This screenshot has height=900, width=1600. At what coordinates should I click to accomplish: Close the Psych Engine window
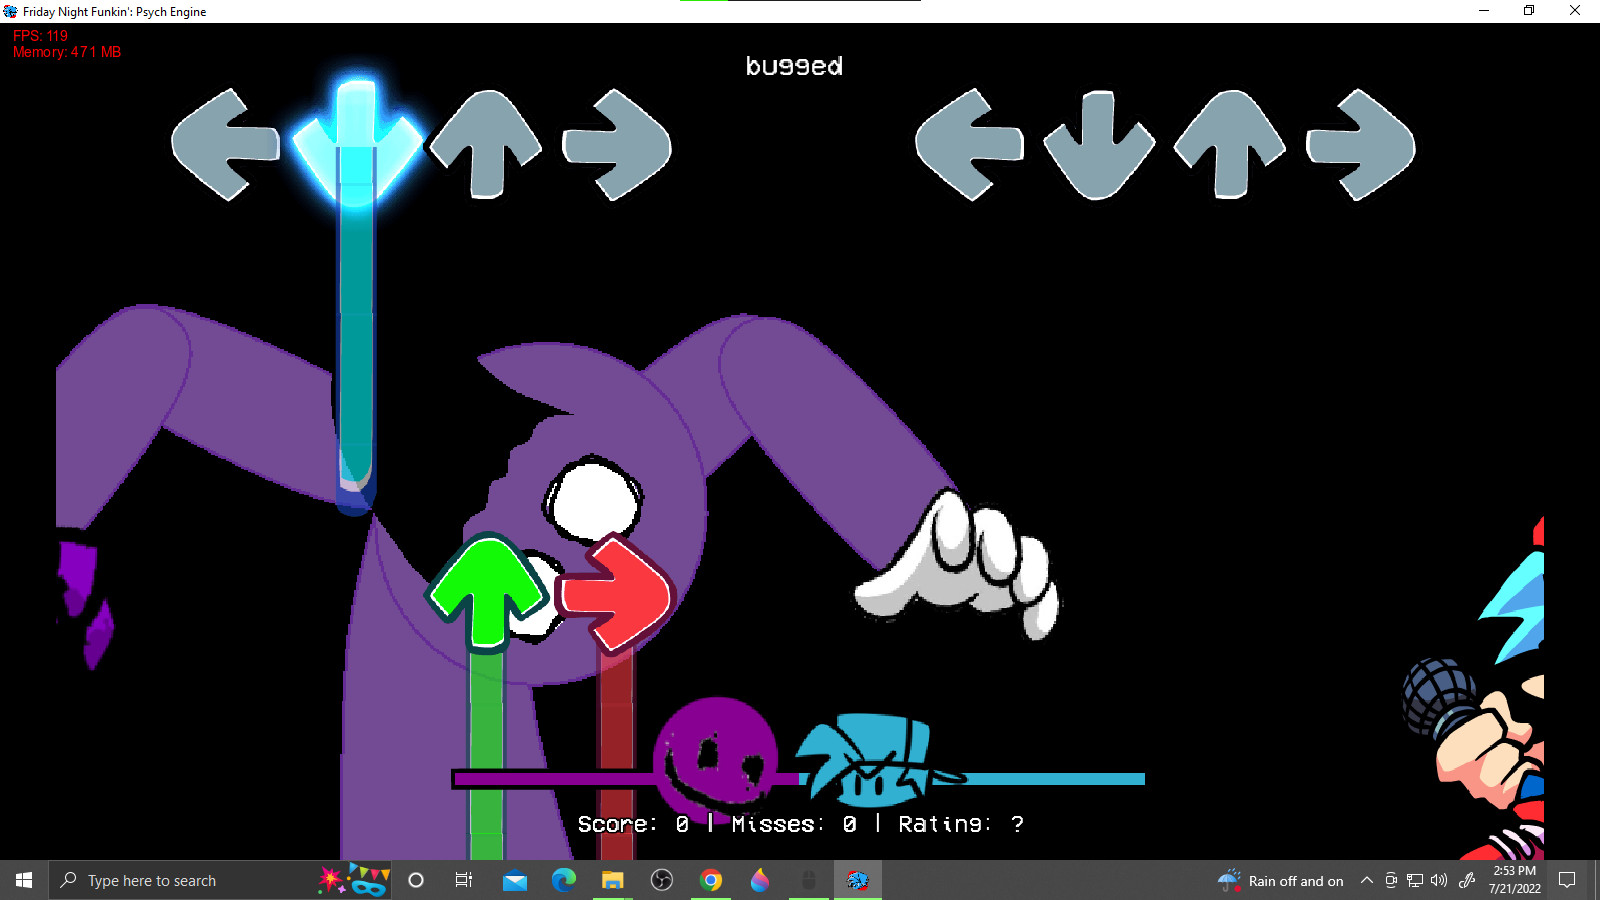click(1575, 11)
